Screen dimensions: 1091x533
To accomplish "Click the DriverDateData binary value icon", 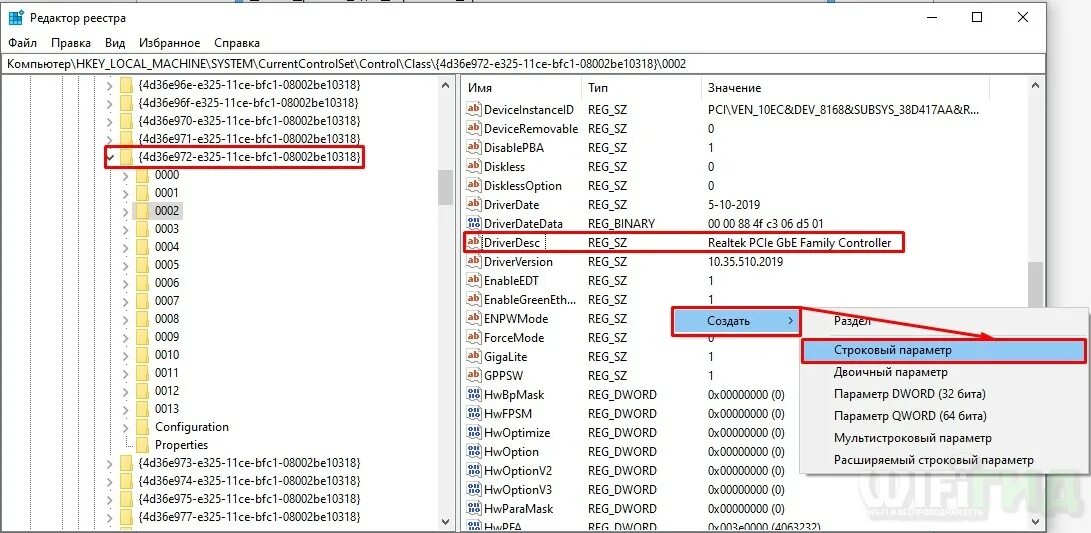I will [x=474, y=223].
